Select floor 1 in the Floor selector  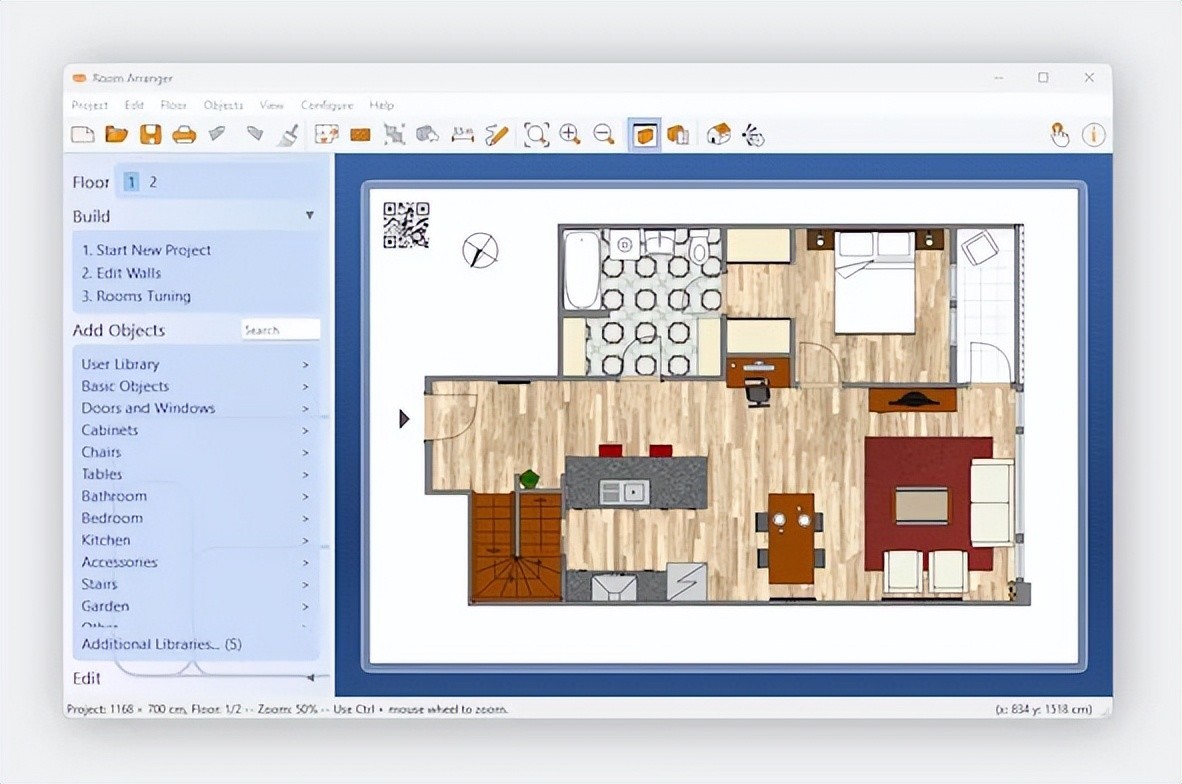[131, 182]
